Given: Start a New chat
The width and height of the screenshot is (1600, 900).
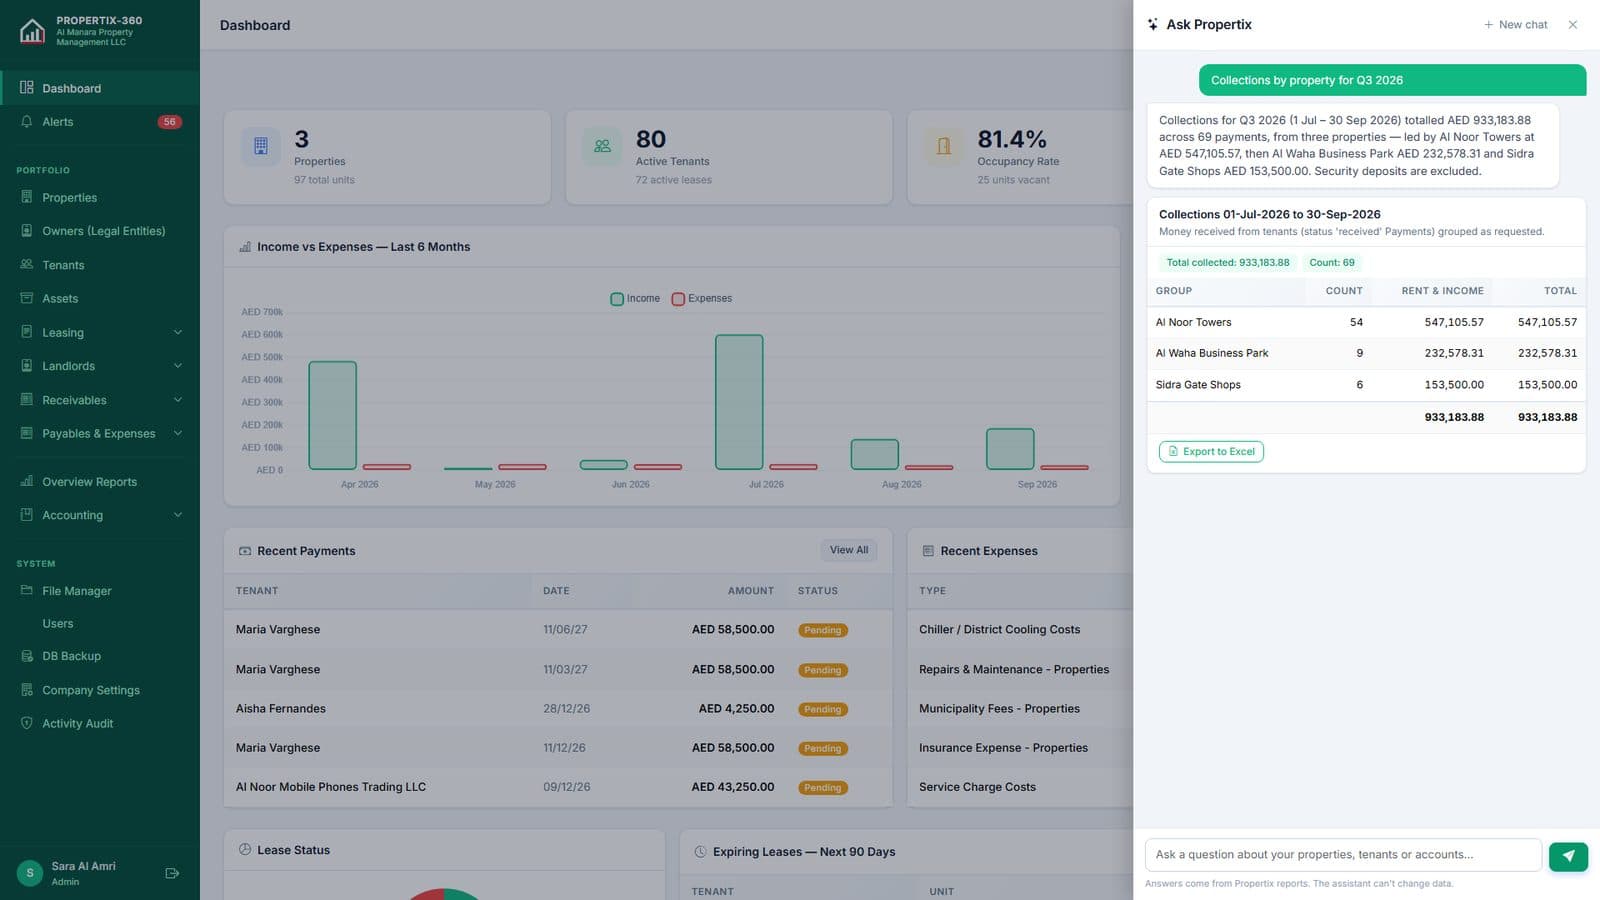Looking at the screenshot, I should (x=1515, y=25).
